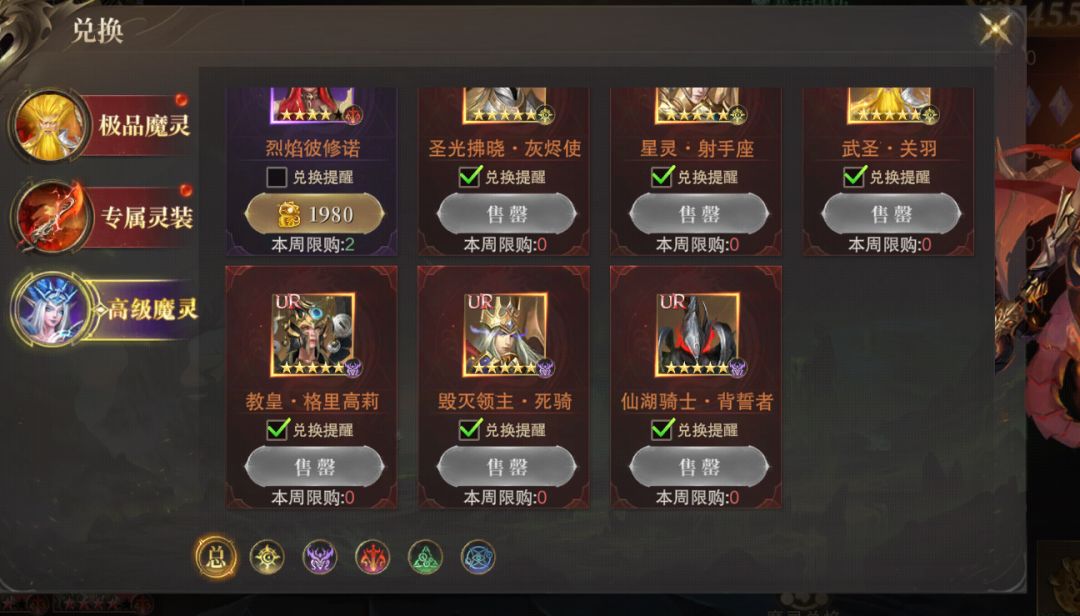Buy 烈焰彼修诺 for 1980 coins

(314, 214)
